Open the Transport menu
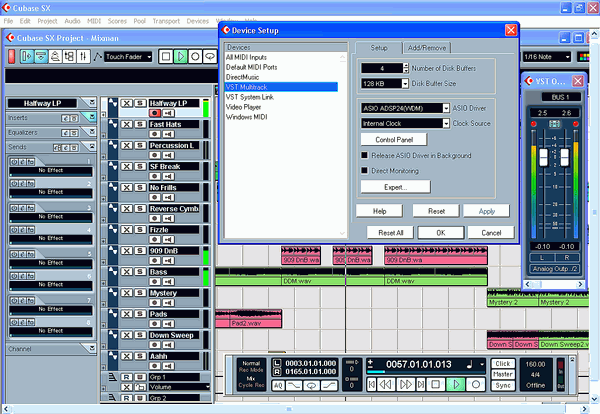 point(166,21)
